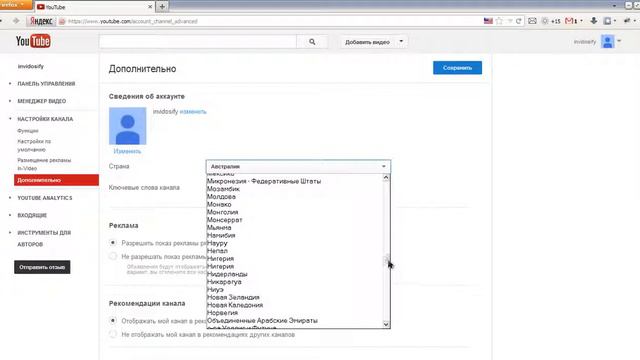Screen dimensions: 640x360
Task: Open Менеджер видео in sidebar
Action: (42, 101)
